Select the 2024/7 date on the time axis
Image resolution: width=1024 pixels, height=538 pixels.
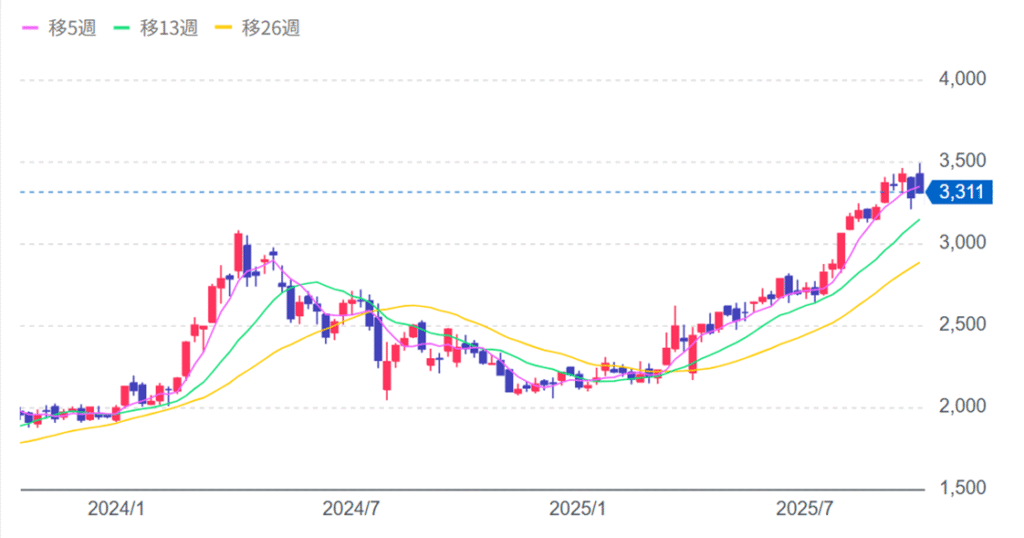(350, 509)
